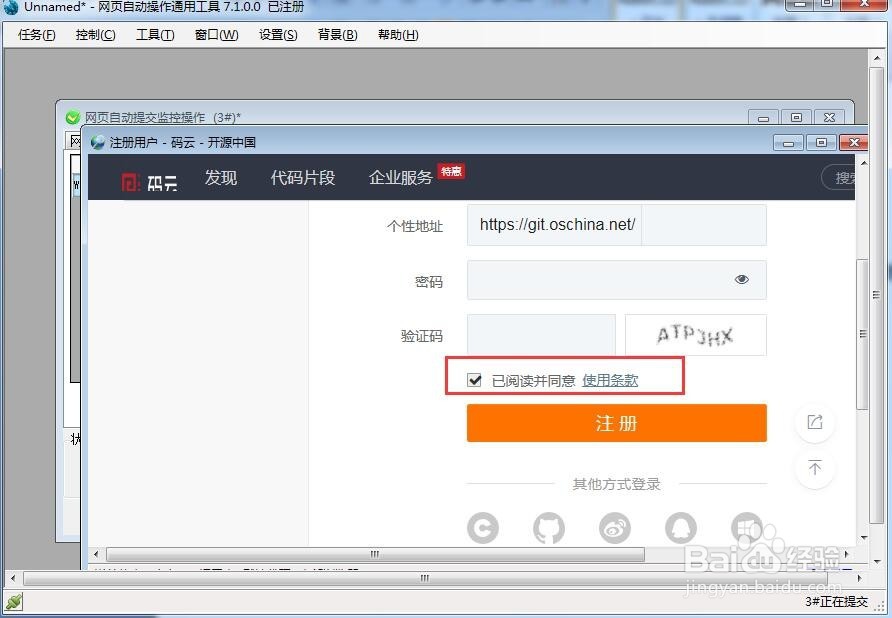
Task: Click the back-to-top arrow icon
Action: pos(814,468)
